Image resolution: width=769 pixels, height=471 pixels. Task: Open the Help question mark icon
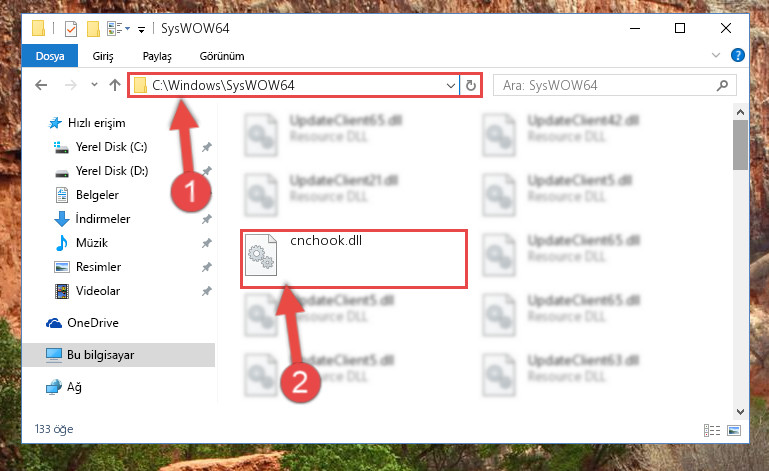pyautogui.click(x=737, y=55)
